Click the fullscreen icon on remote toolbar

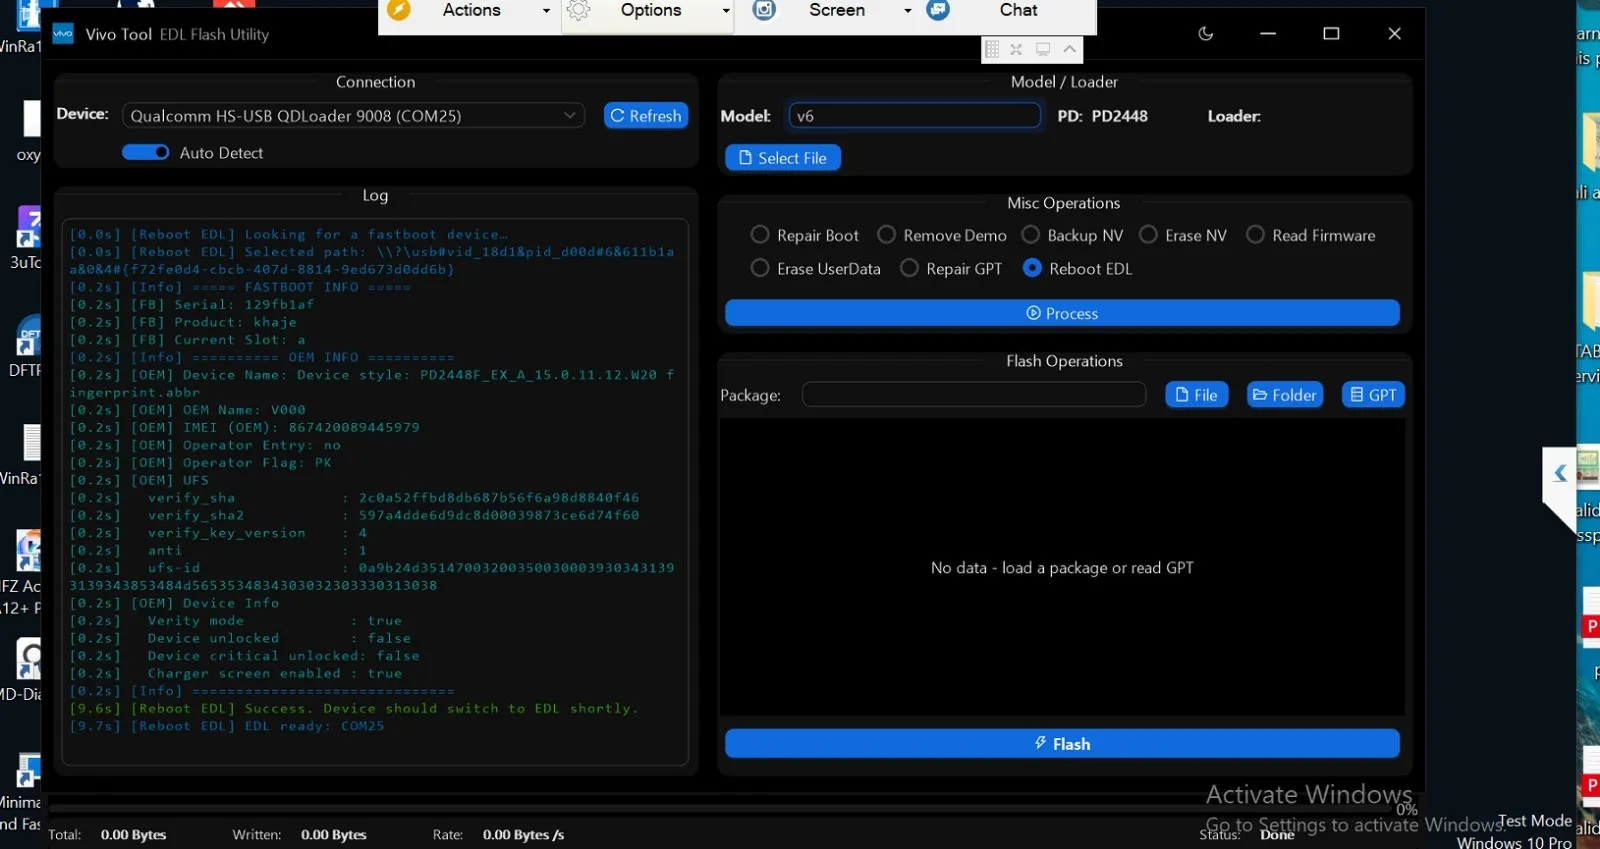[1016, 49]
